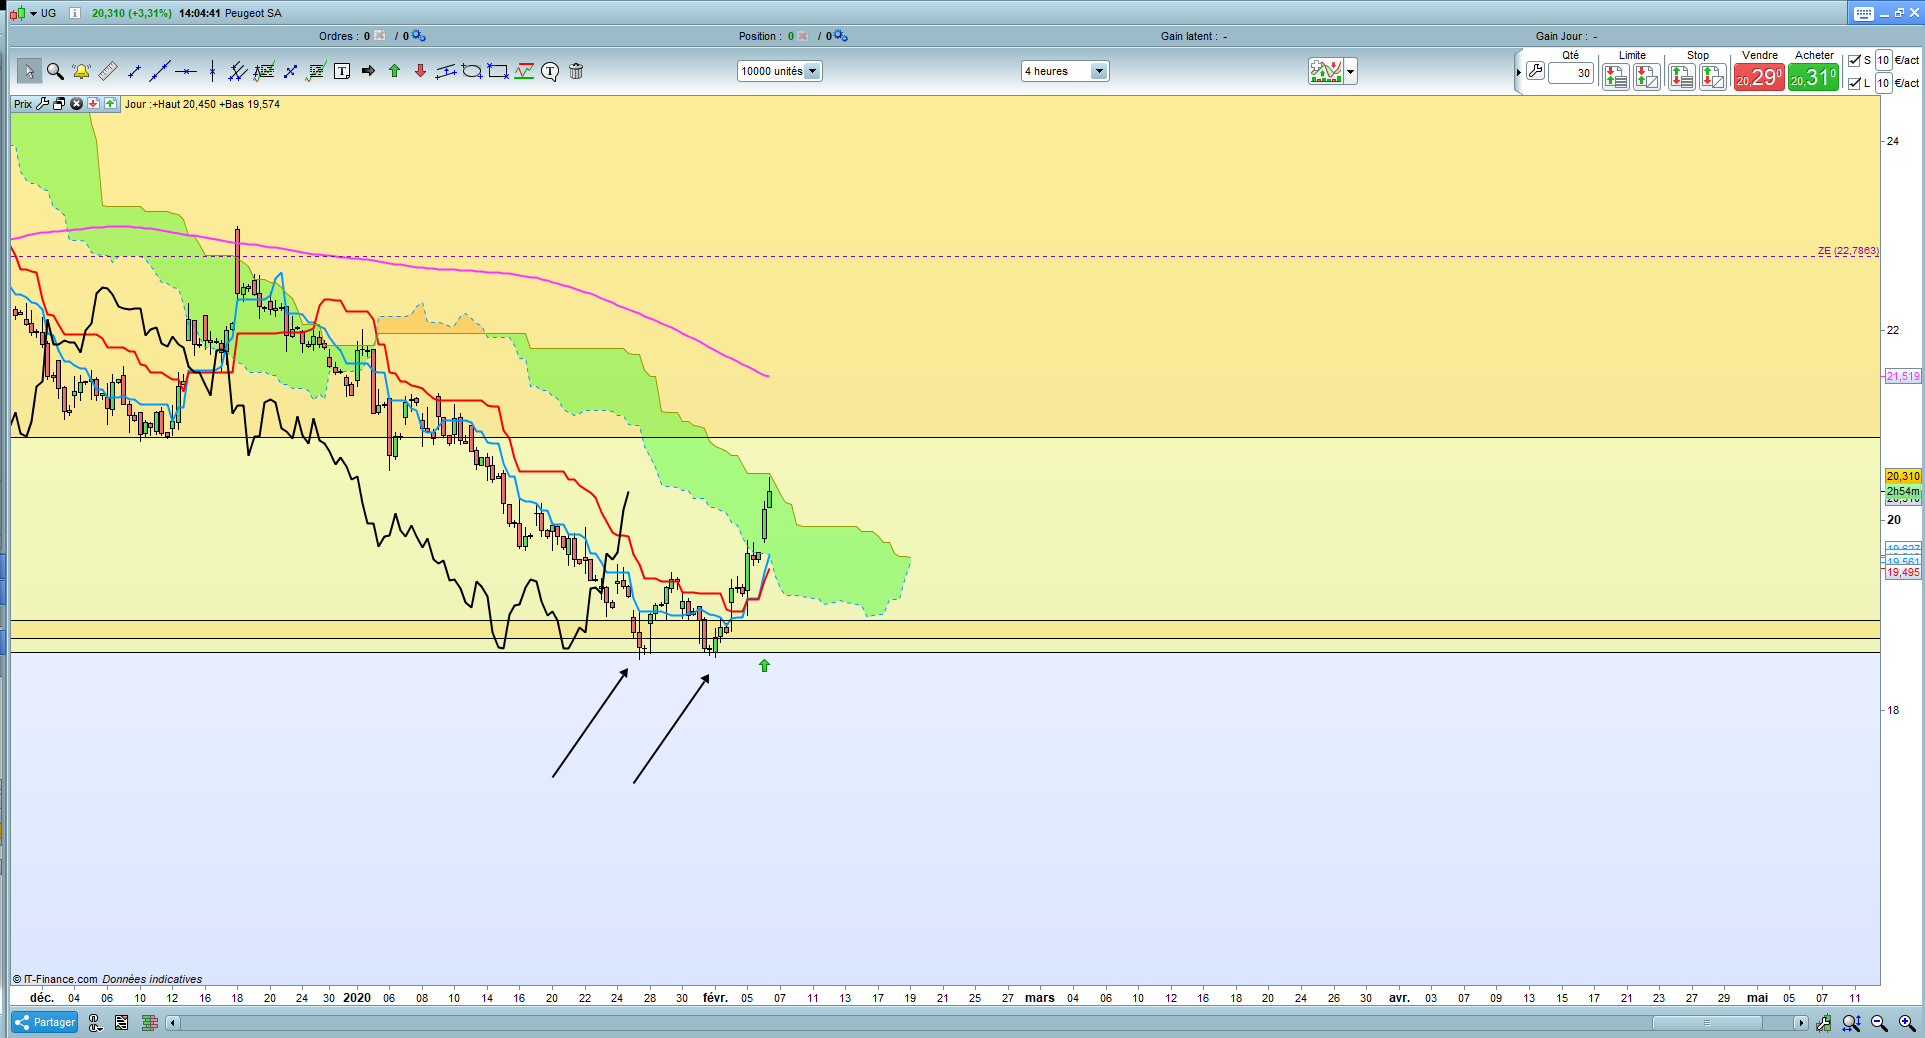
Task: Click the Qté quantity input field
Action: click(1571, 73)
